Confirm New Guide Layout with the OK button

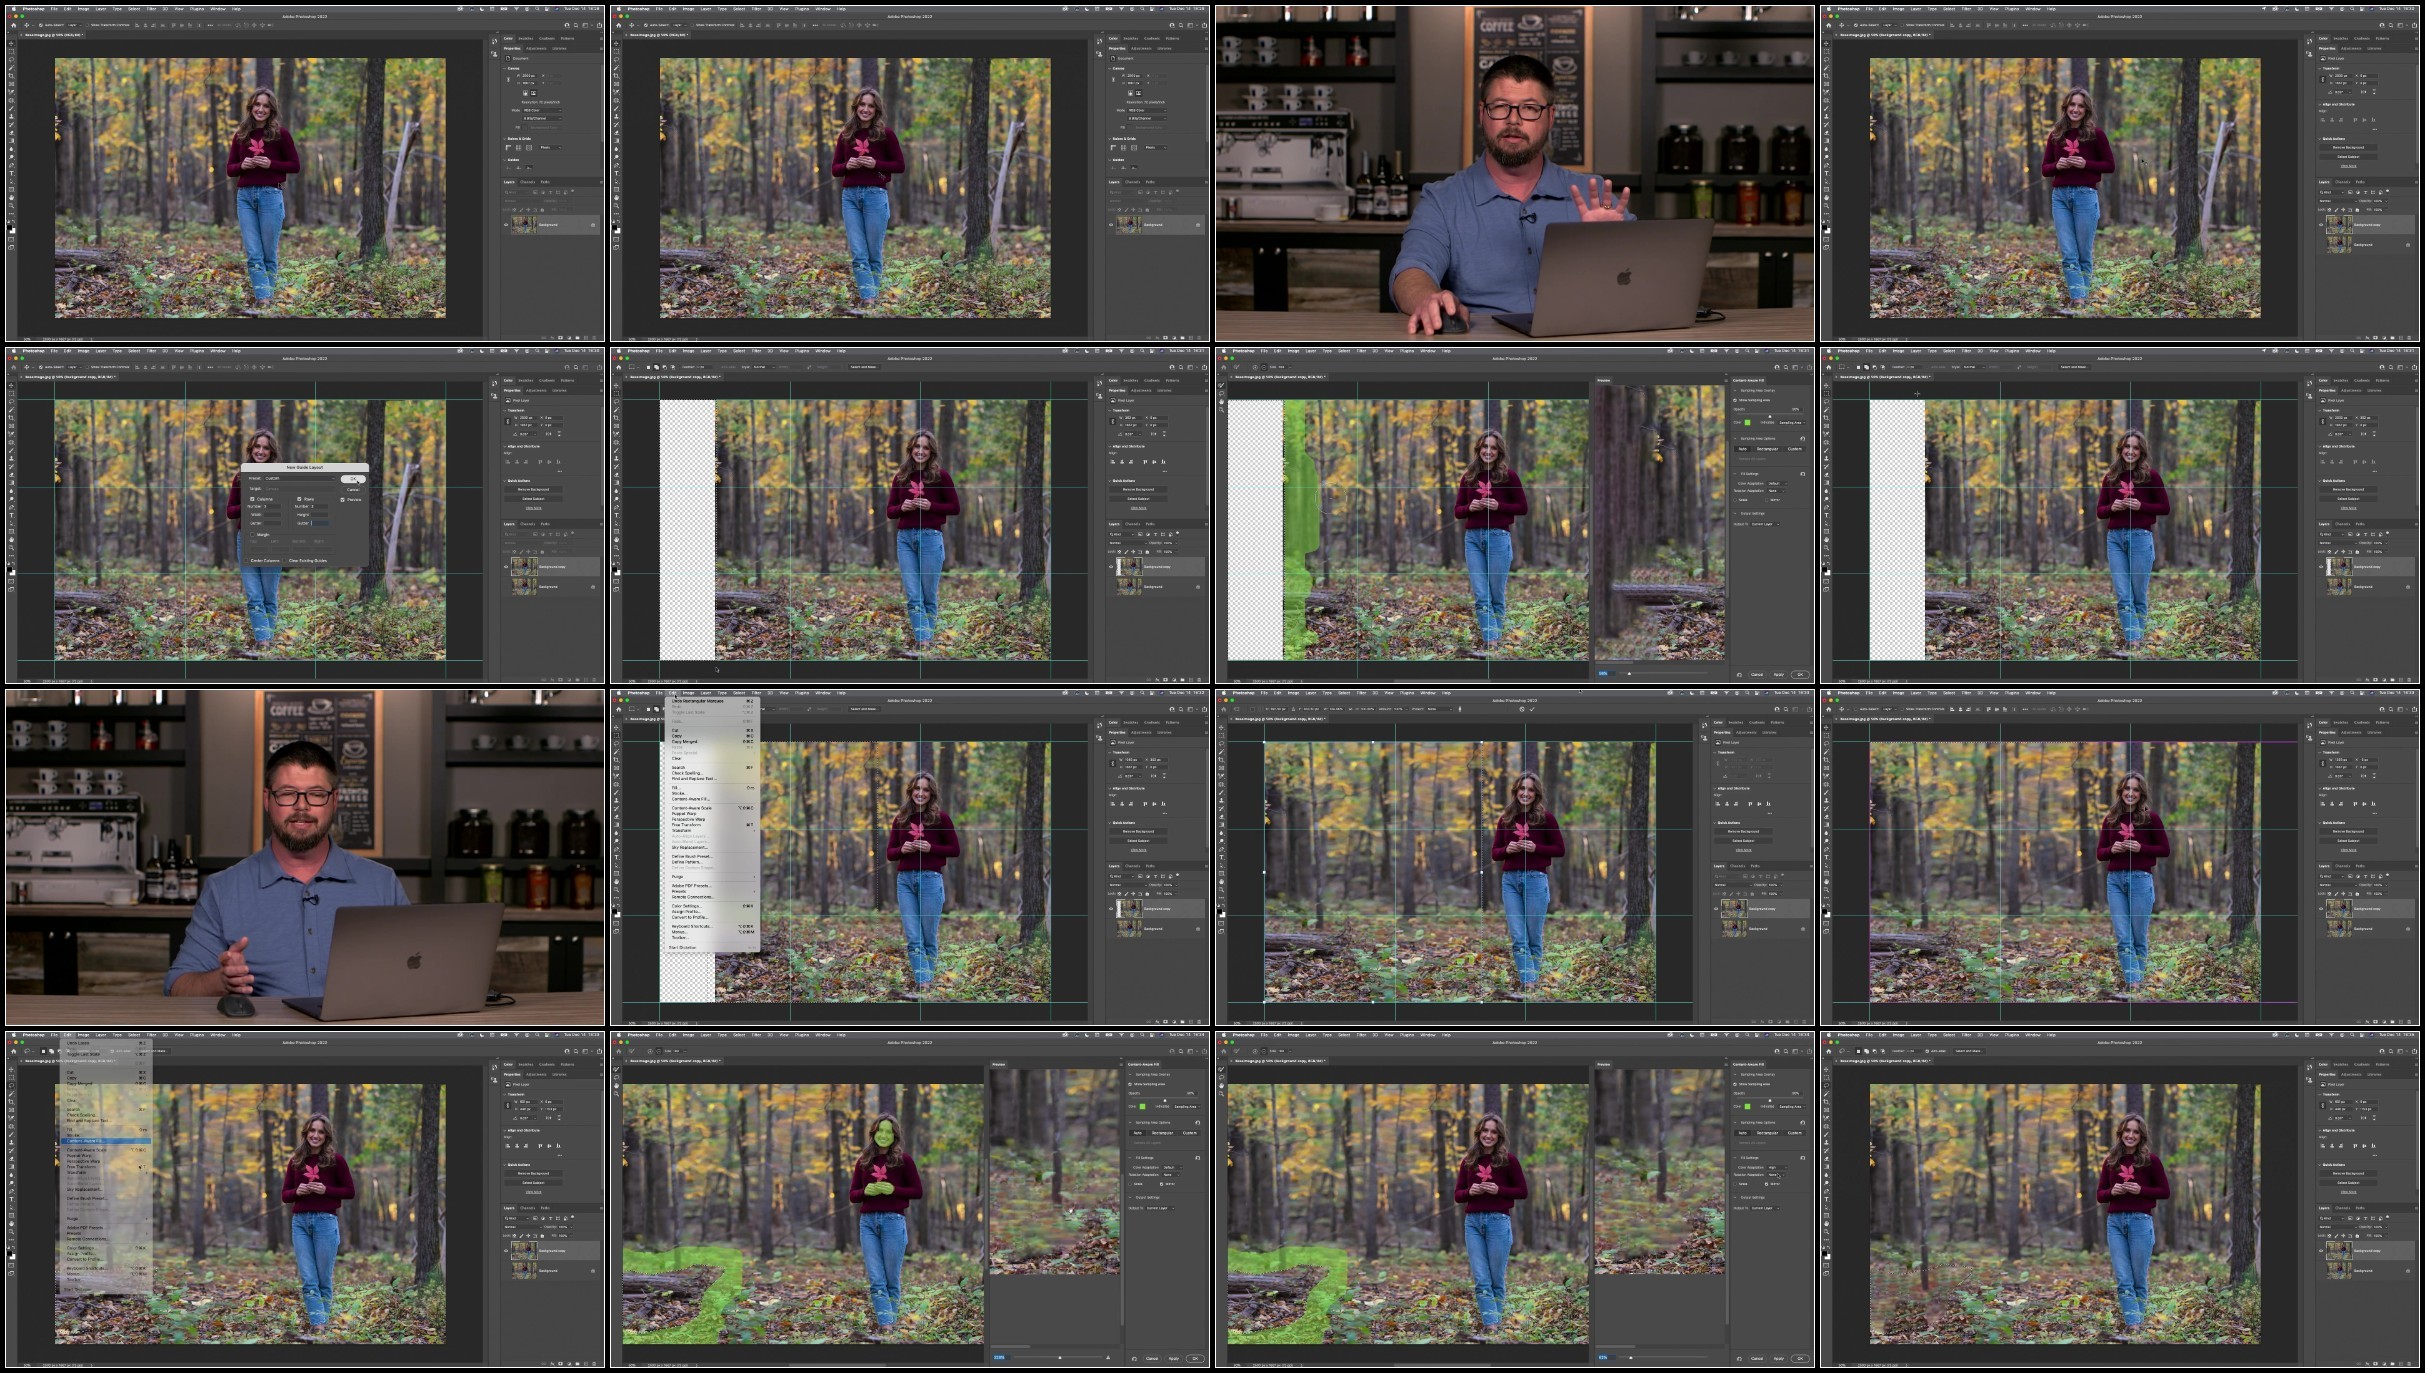point(353,479)
